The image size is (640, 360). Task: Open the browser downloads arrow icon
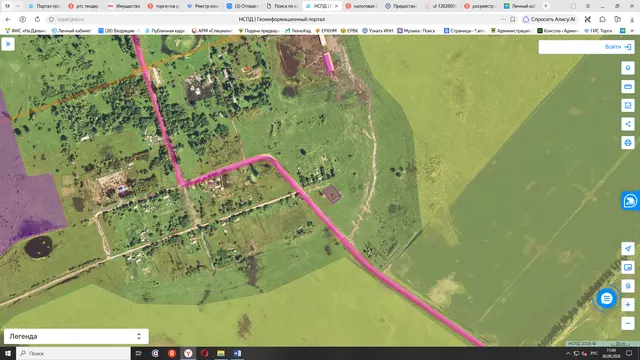tap(632, 19)
